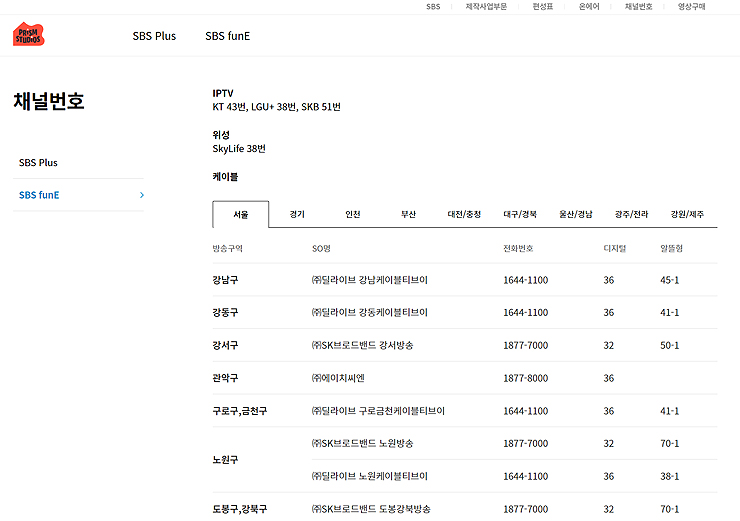Click the Prism Studios logo

pyautogui.click(x=29, y=34)
